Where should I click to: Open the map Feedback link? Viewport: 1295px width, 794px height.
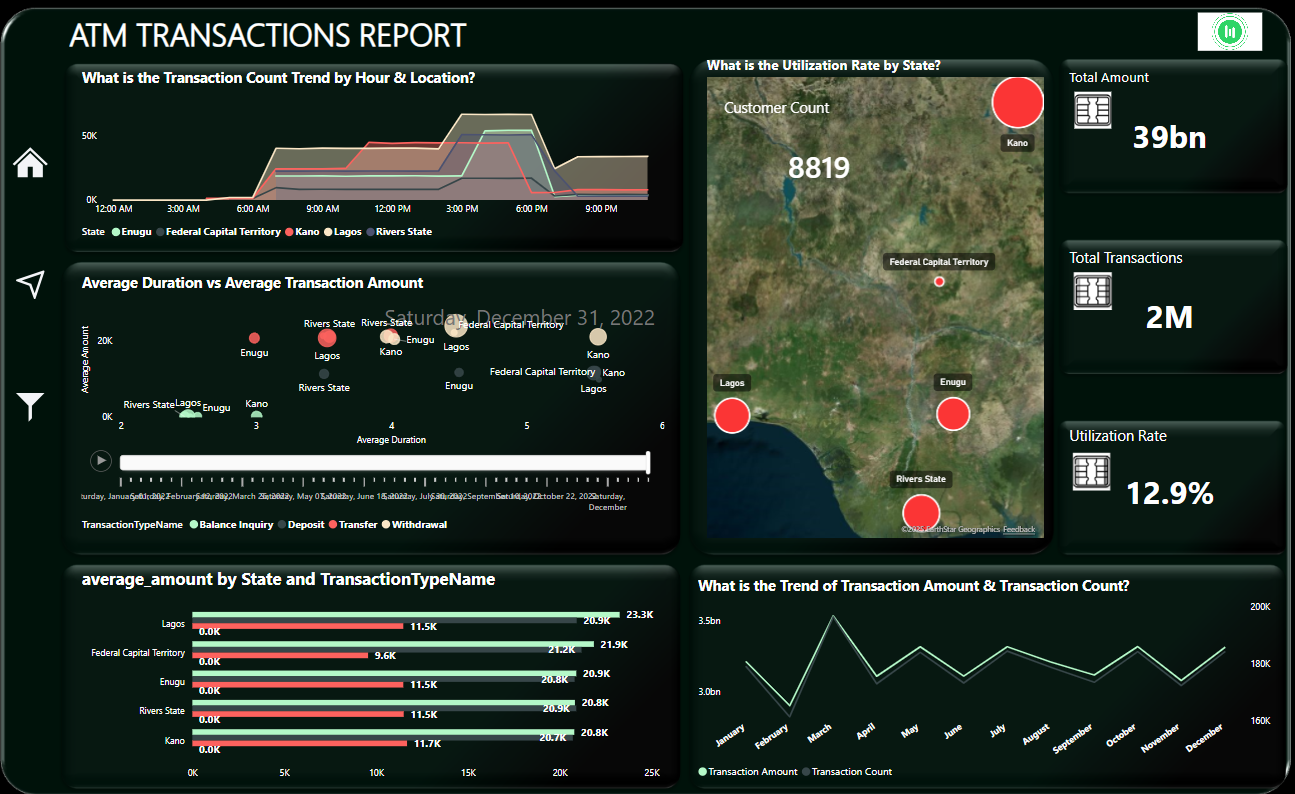pos(1019,529)
